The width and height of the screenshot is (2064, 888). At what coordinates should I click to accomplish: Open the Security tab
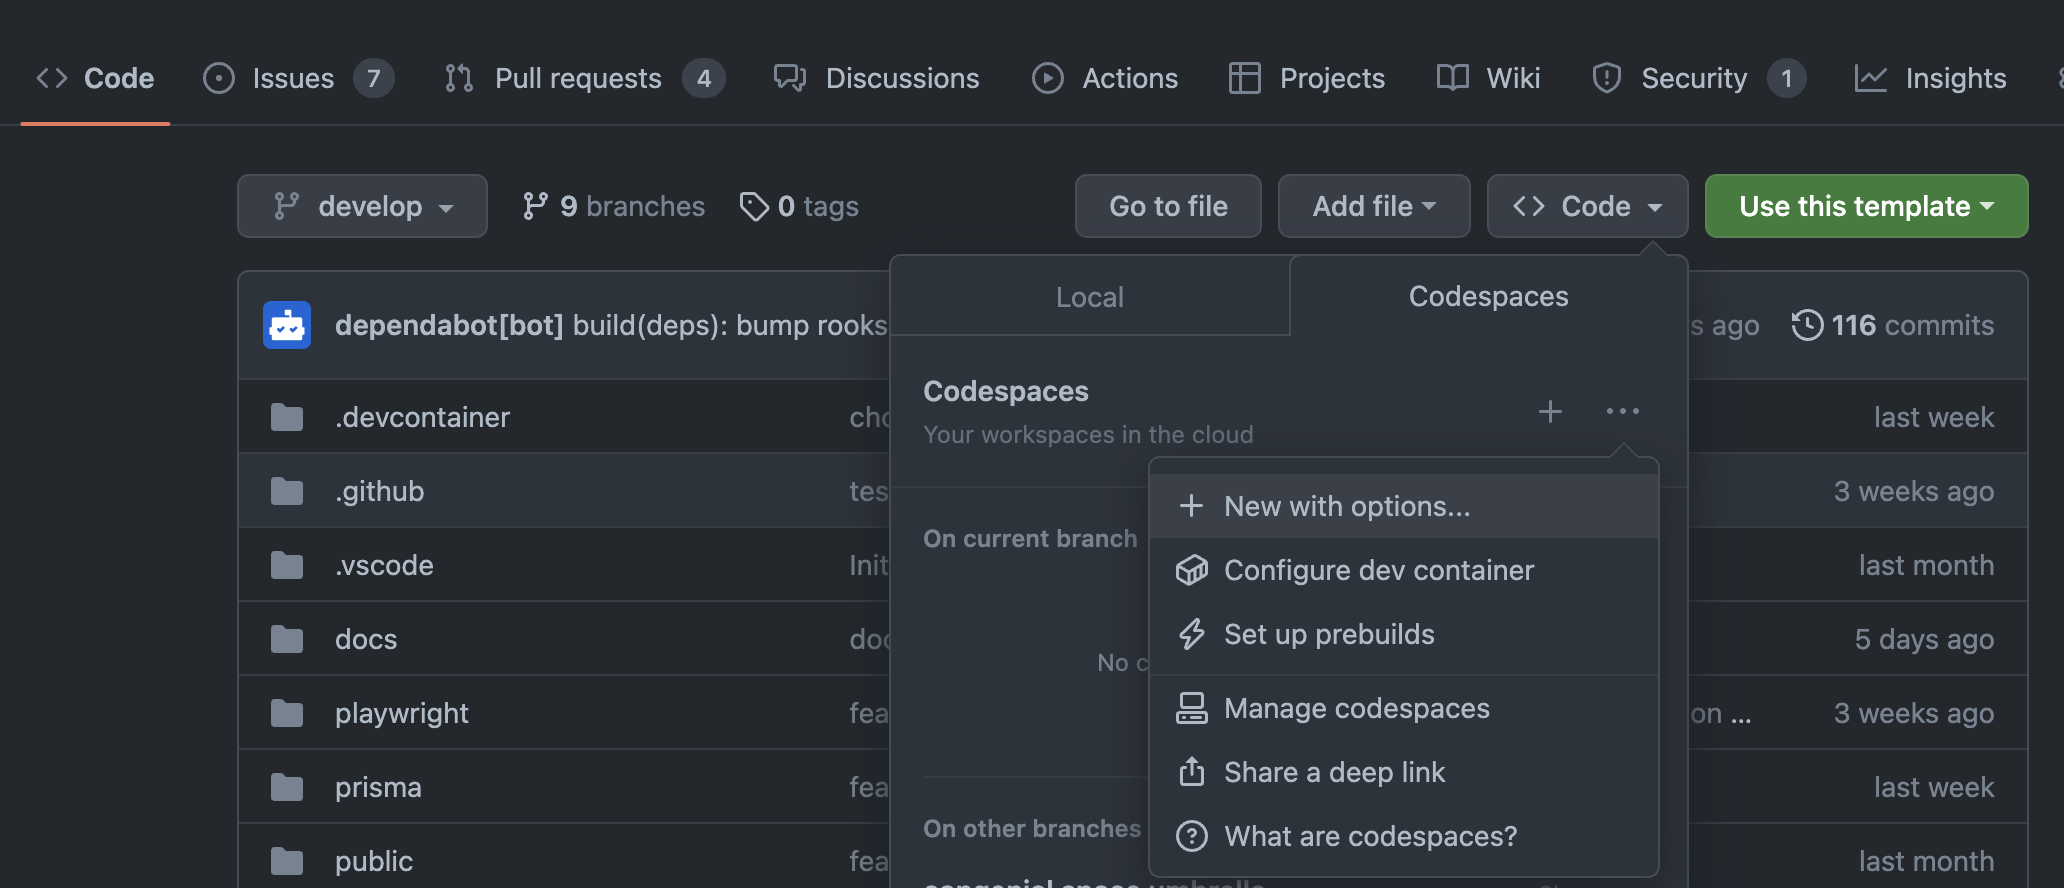point(1698,78)
